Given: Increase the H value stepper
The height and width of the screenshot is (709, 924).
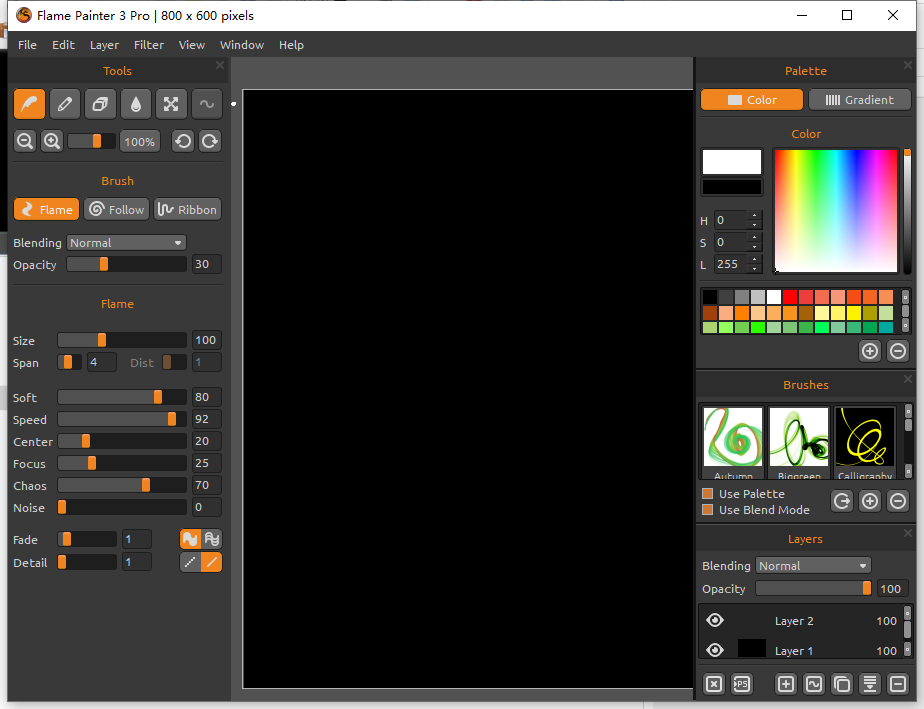Looking at the screenshot, I should [754, 216].
